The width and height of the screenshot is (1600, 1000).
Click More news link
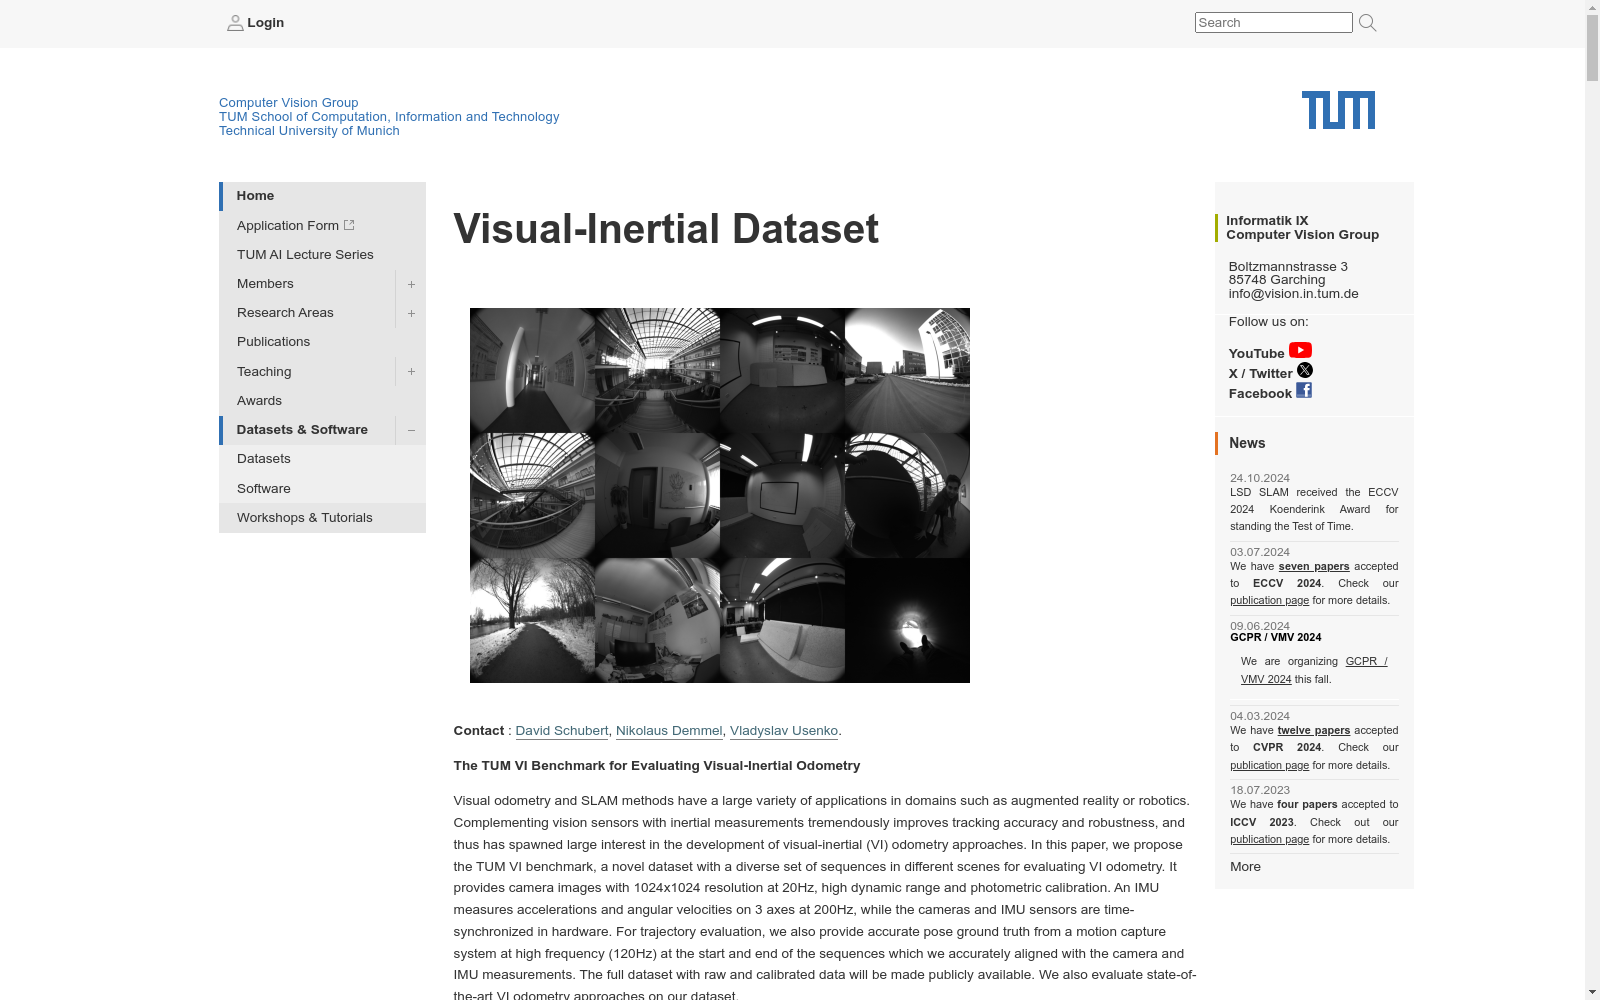[x=1245, y=867]
